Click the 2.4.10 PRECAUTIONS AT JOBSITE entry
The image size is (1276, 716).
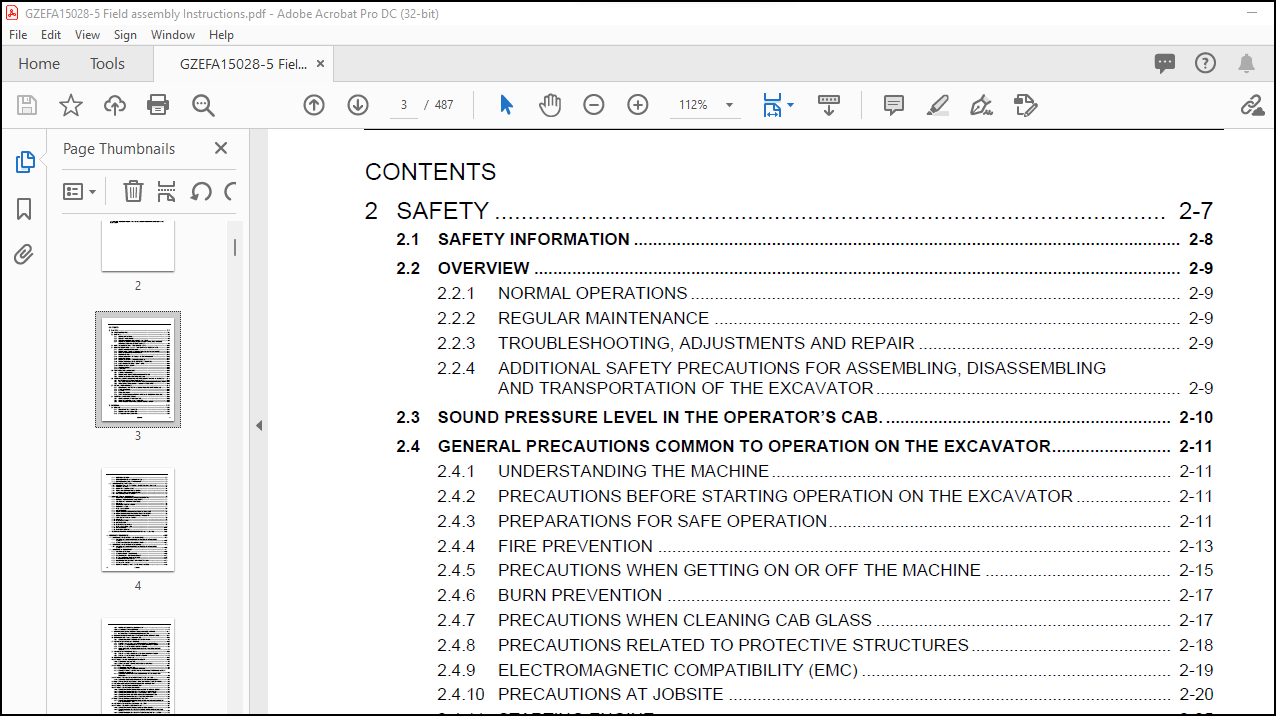tap(825, 694)
